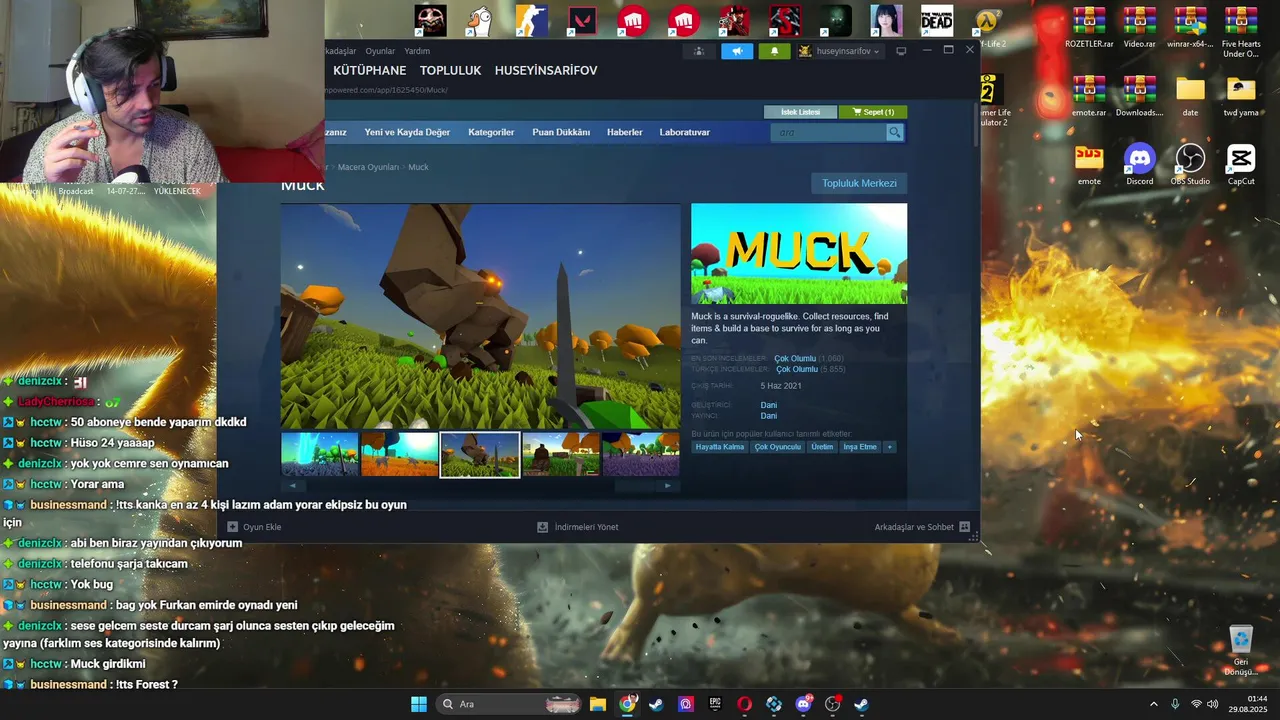Select the Hayatta Kalma tag
Image resolution: width=1280 pixels, height=720 pixels.
720,447
